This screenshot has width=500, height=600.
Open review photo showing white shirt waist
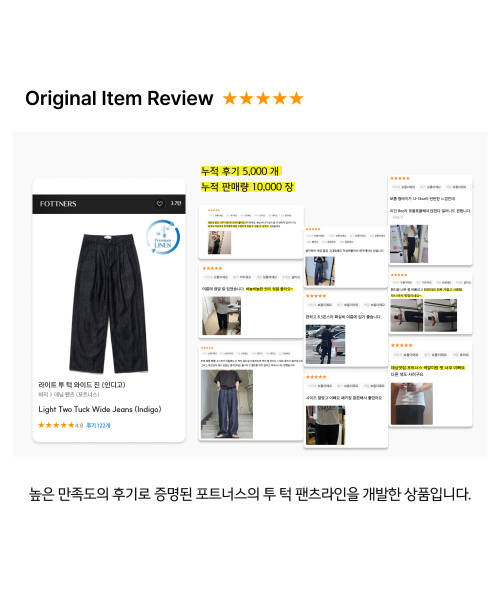[411, 403]
